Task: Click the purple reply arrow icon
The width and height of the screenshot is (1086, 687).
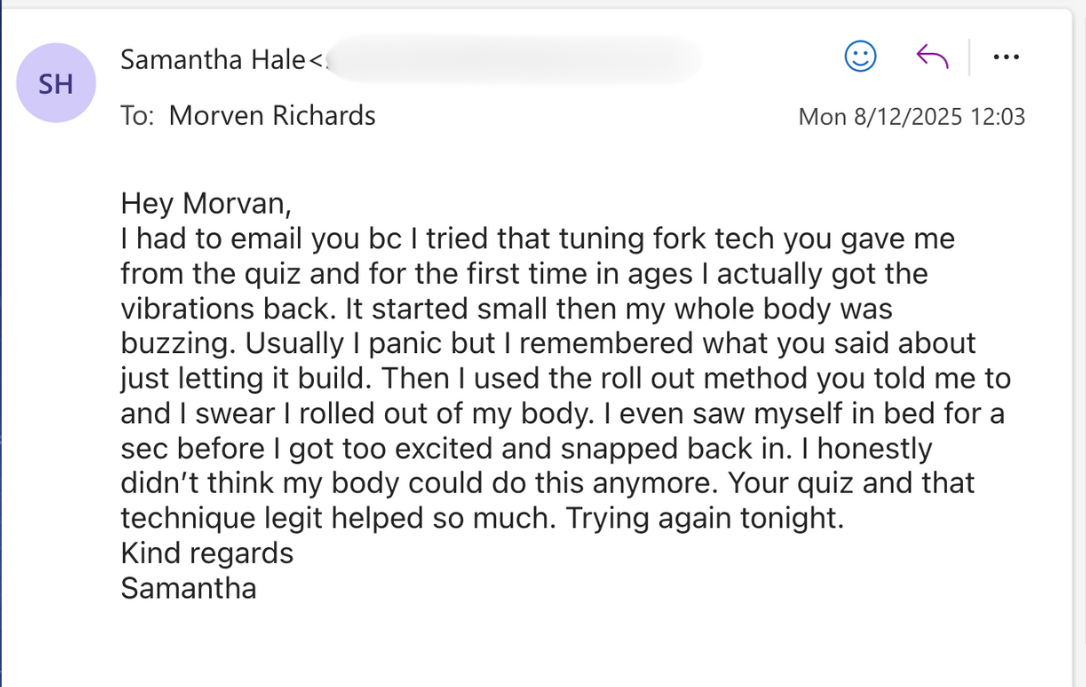Action: (x=932, y=57)
